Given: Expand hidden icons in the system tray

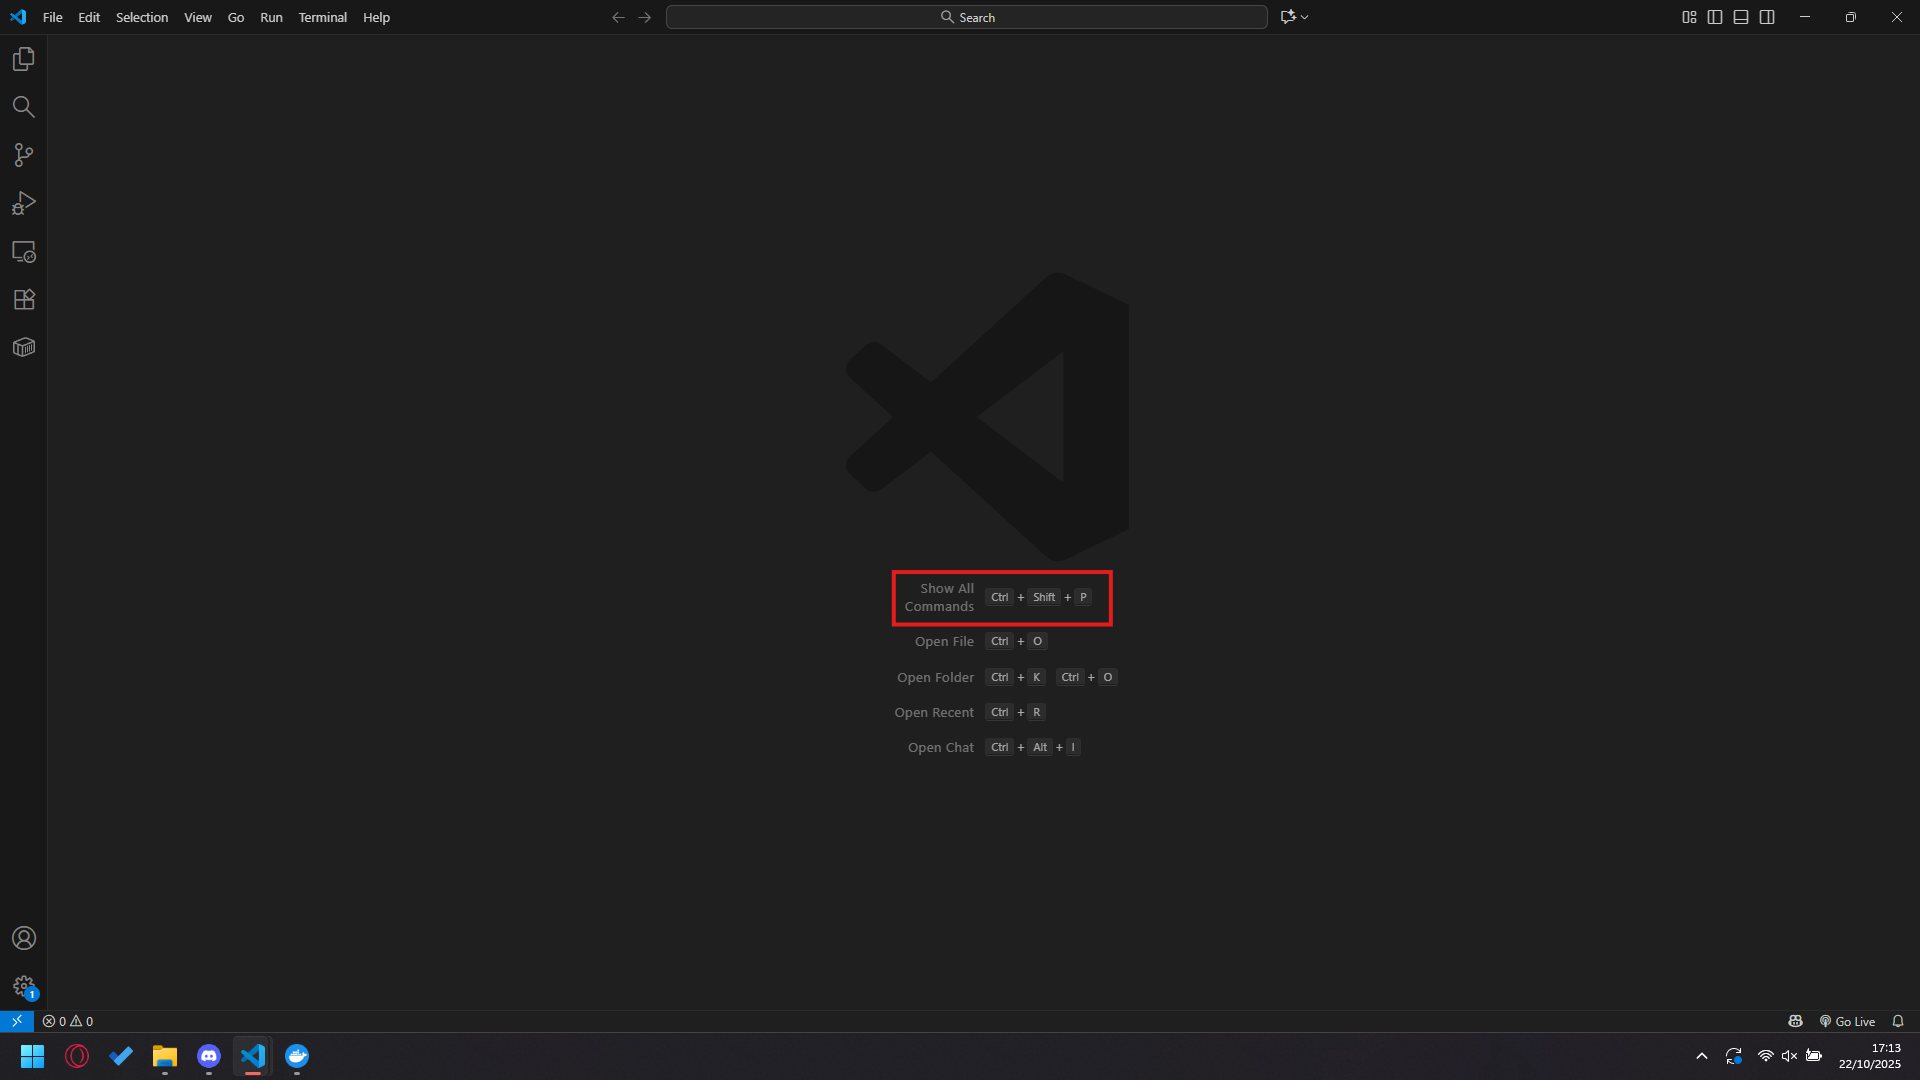Looking at the screenshot, I should 1702,1056.
